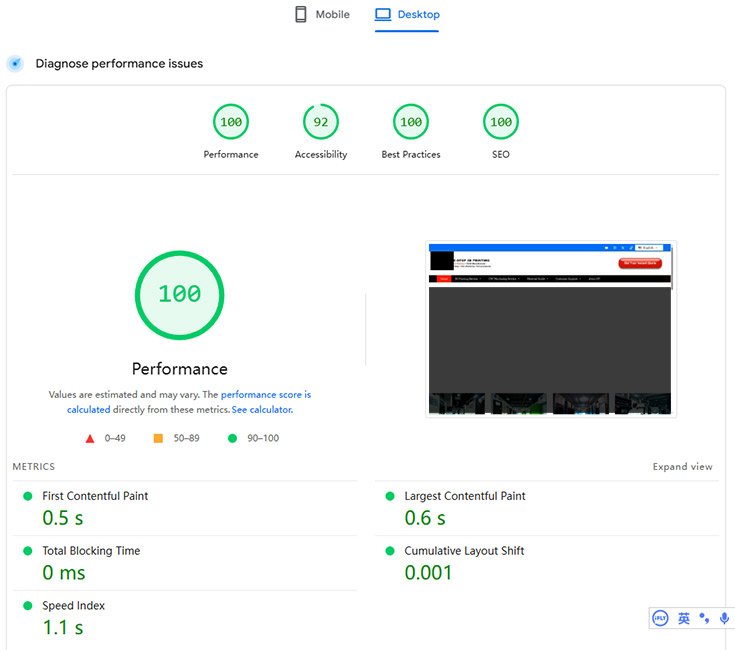Expand the Largest Contentful Paint metric
This screenshot has height=650, width=735.
pyautogui.click(x=464, y=496)
